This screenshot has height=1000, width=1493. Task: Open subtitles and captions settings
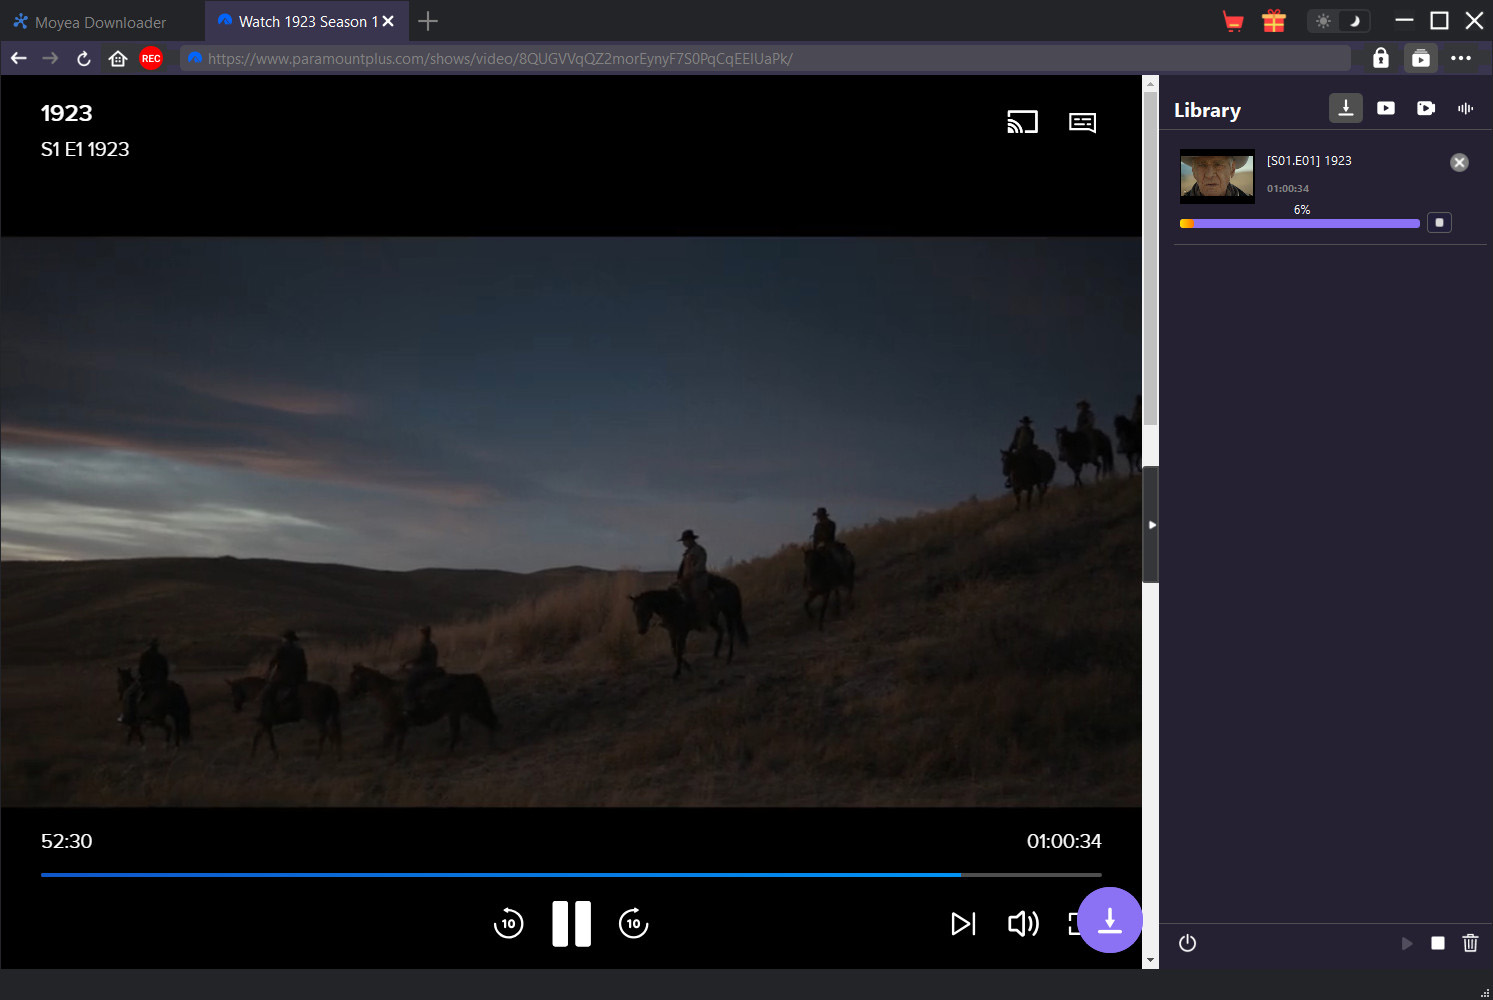tap(1082, 122)
